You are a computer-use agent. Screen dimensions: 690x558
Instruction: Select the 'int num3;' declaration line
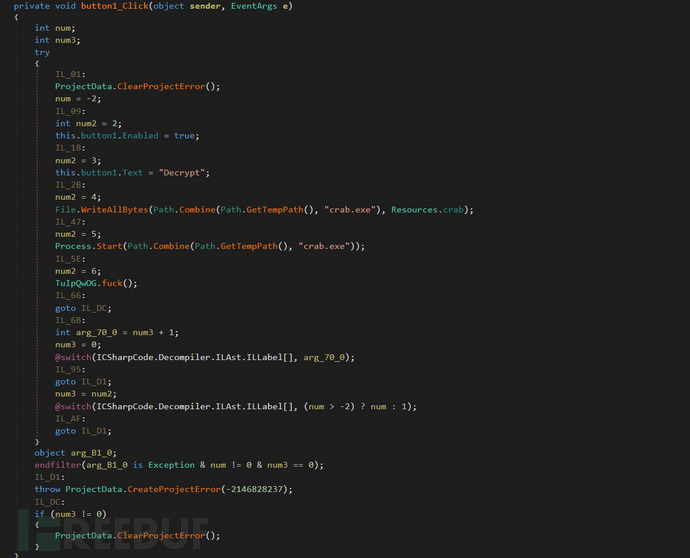click(x=58, y=40)
